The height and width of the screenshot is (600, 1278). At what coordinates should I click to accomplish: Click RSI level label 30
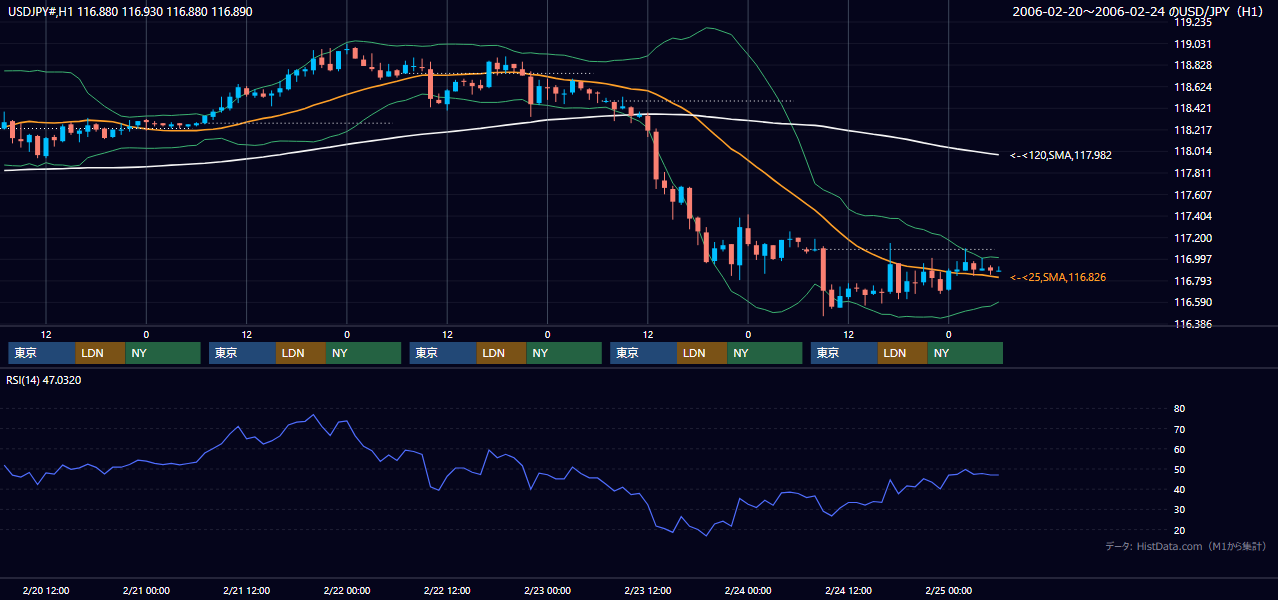click(1179, 509)
